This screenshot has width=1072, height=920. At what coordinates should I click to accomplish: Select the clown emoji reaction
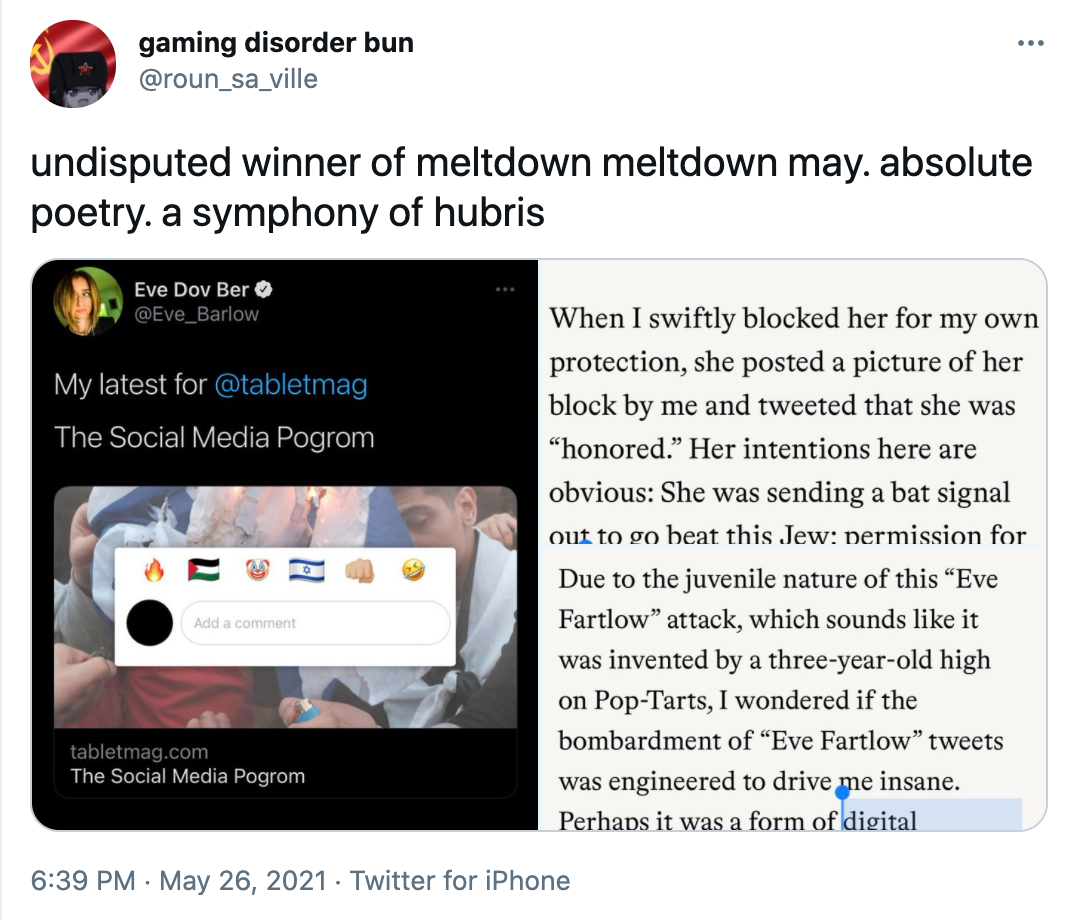(257, 569)
